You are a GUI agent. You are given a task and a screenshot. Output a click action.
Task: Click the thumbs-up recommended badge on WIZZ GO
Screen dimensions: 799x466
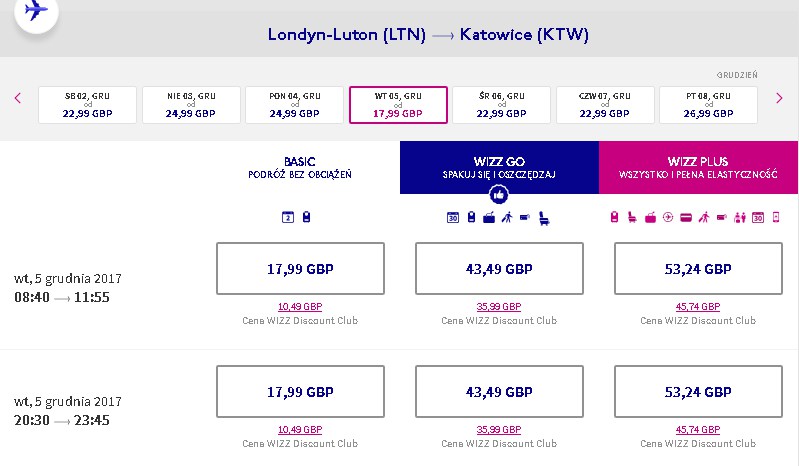pos(499,194)
